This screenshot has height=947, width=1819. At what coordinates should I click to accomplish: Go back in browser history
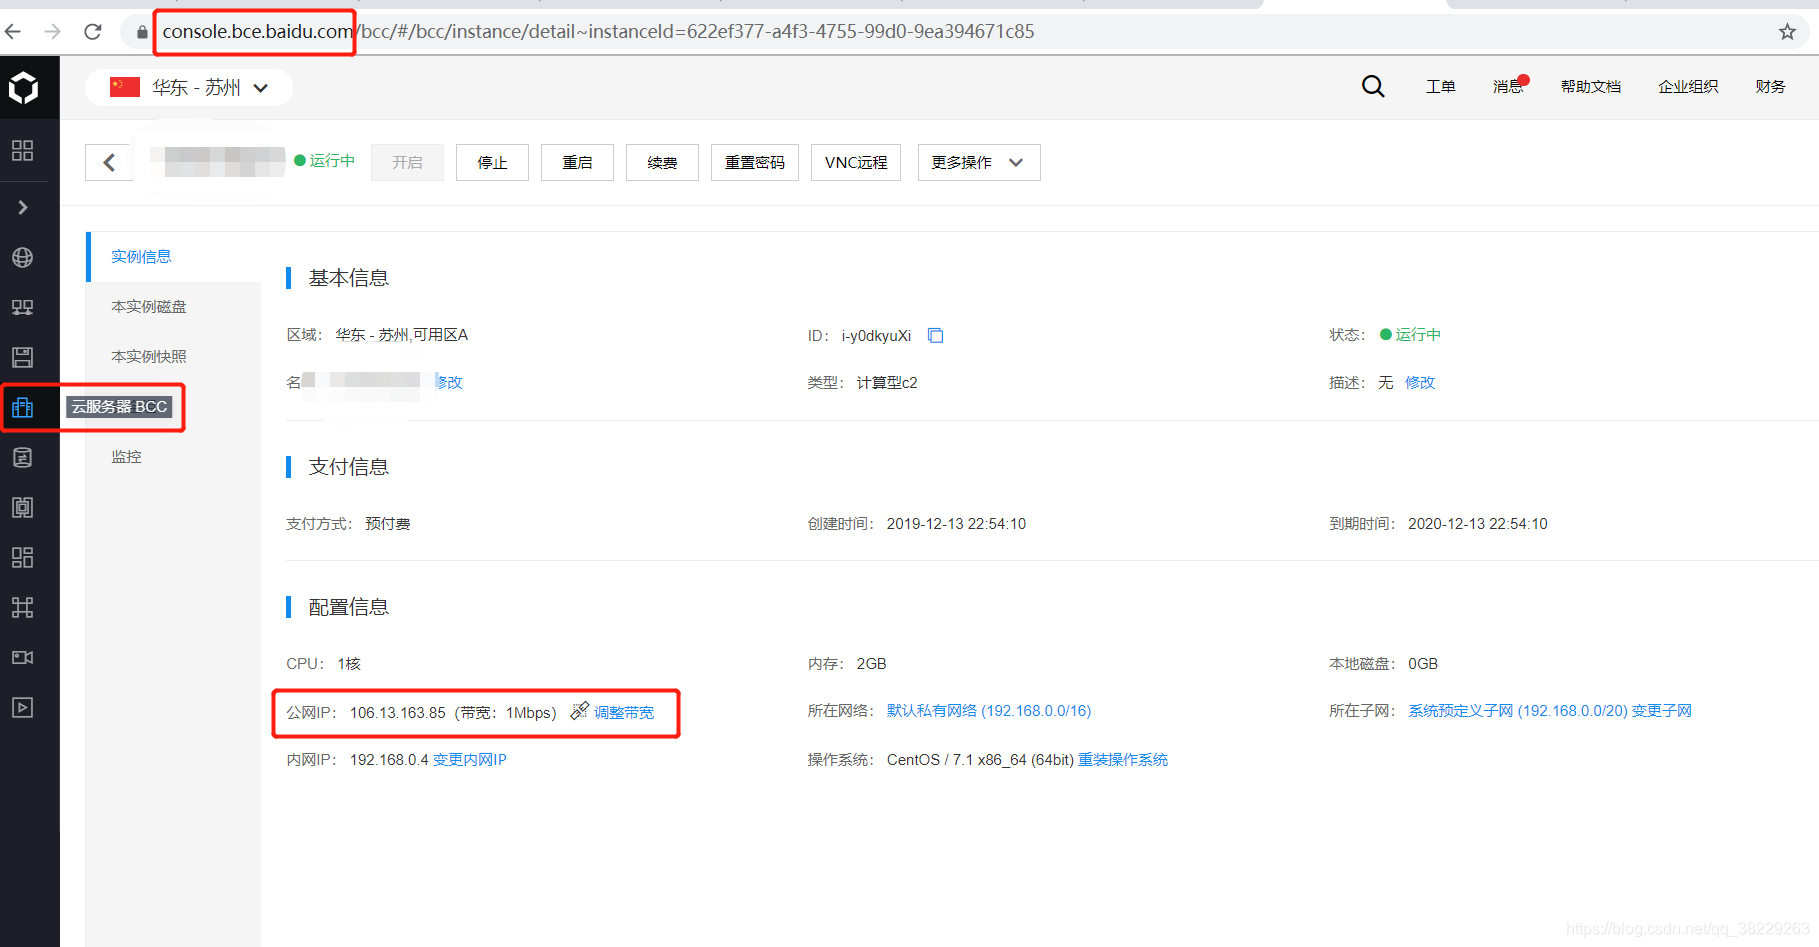[x=13, y=32]
